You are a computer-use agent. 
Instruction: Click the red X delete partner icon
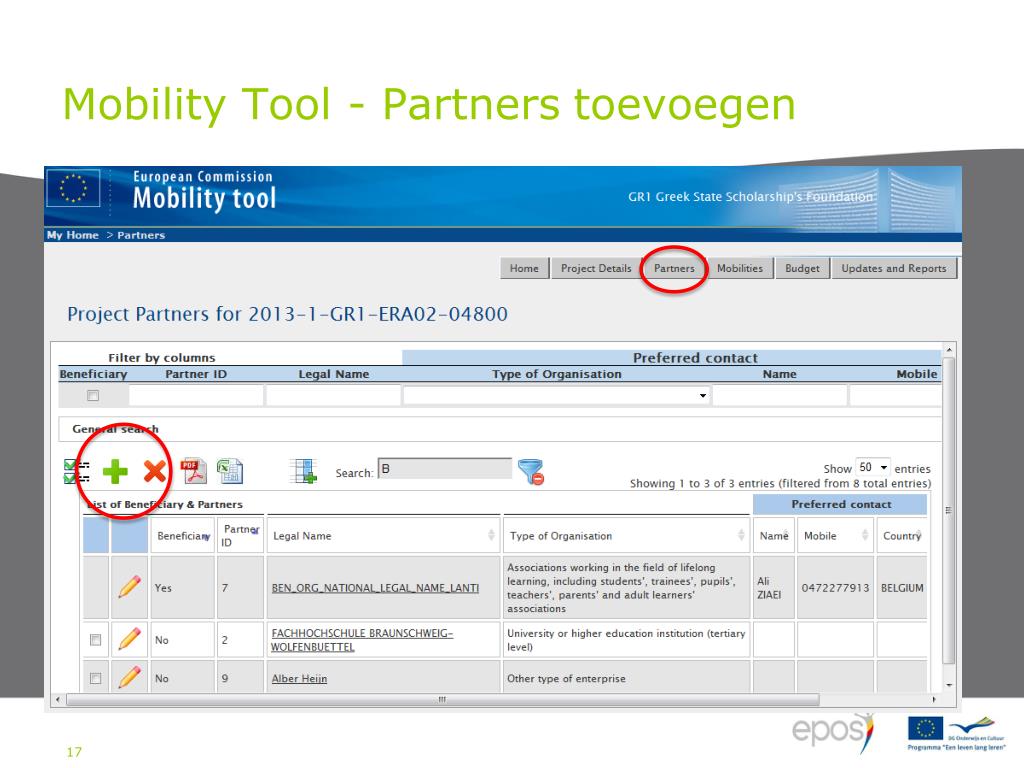click(x=155, y=472)
